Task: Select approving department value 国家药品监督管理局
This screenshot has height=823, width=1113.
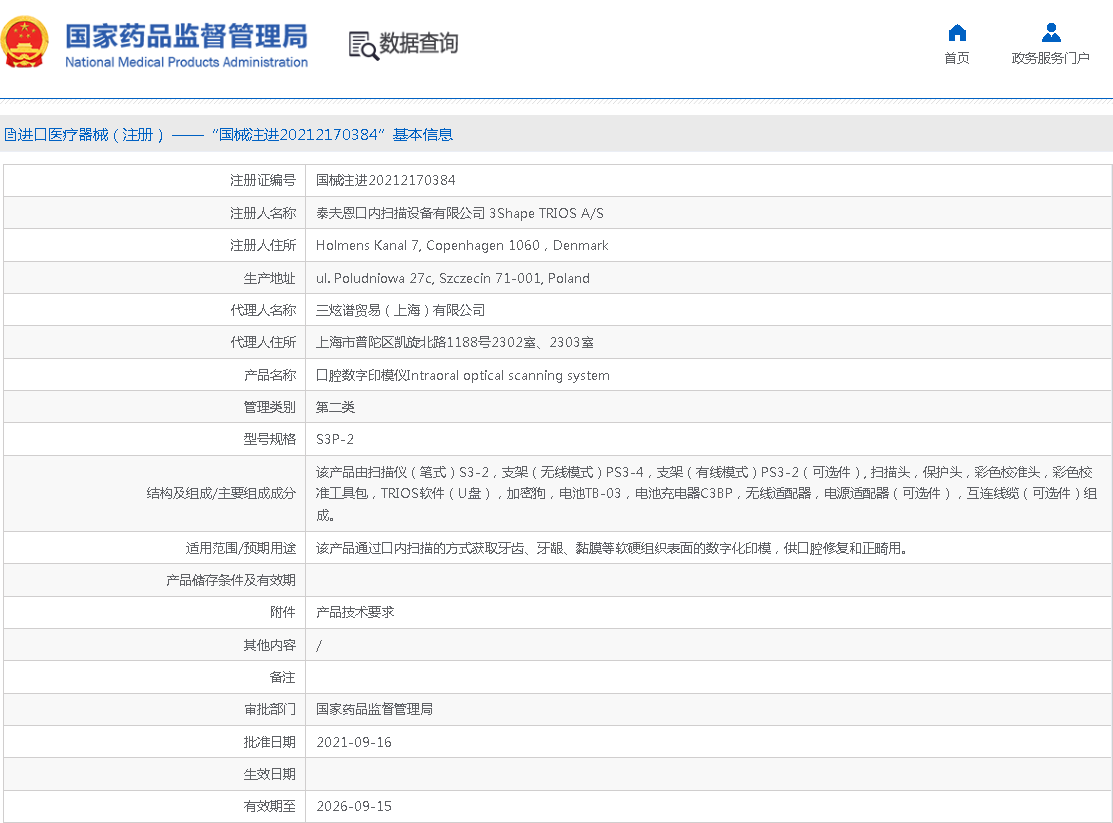Action: tap(374, 709)
